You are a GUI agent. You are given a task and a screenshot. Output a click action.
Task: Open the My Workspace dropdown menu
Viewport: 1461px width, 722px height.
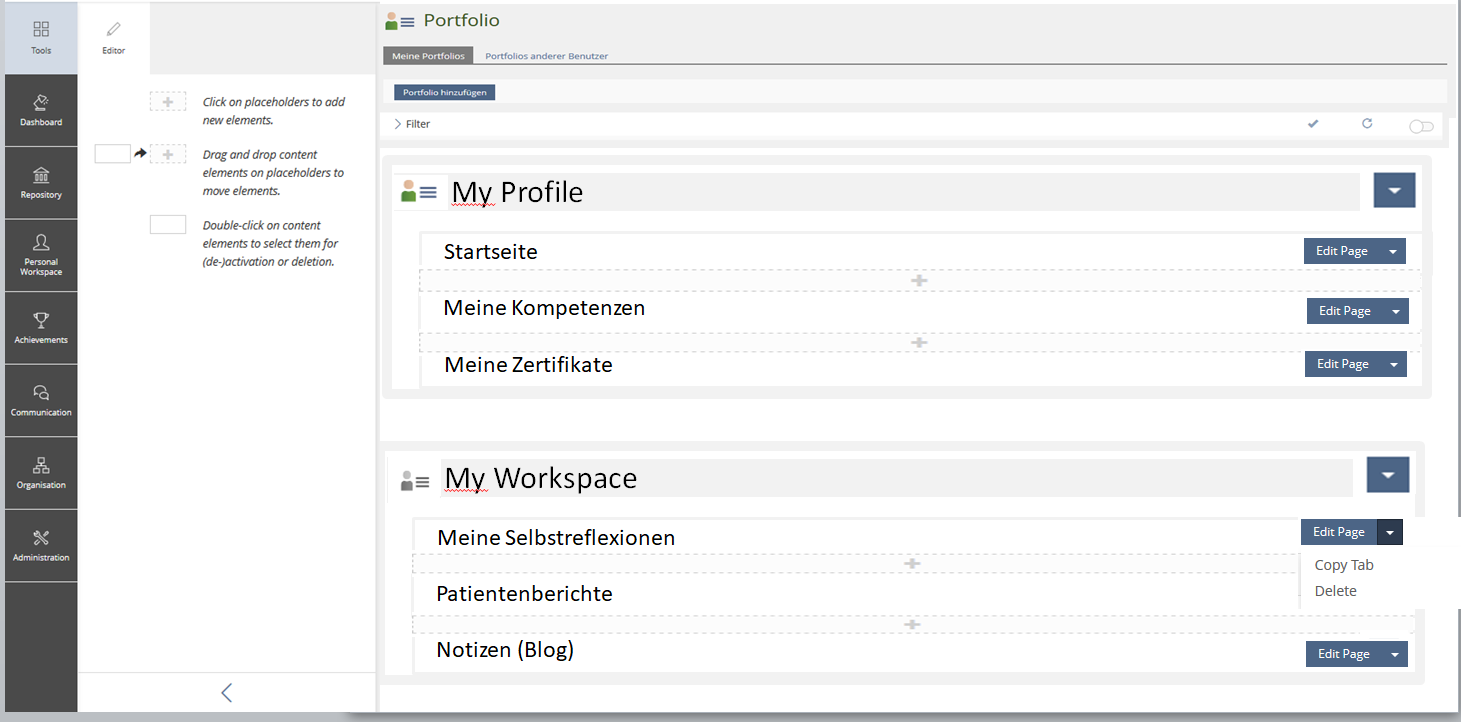tap(1387, 475)
